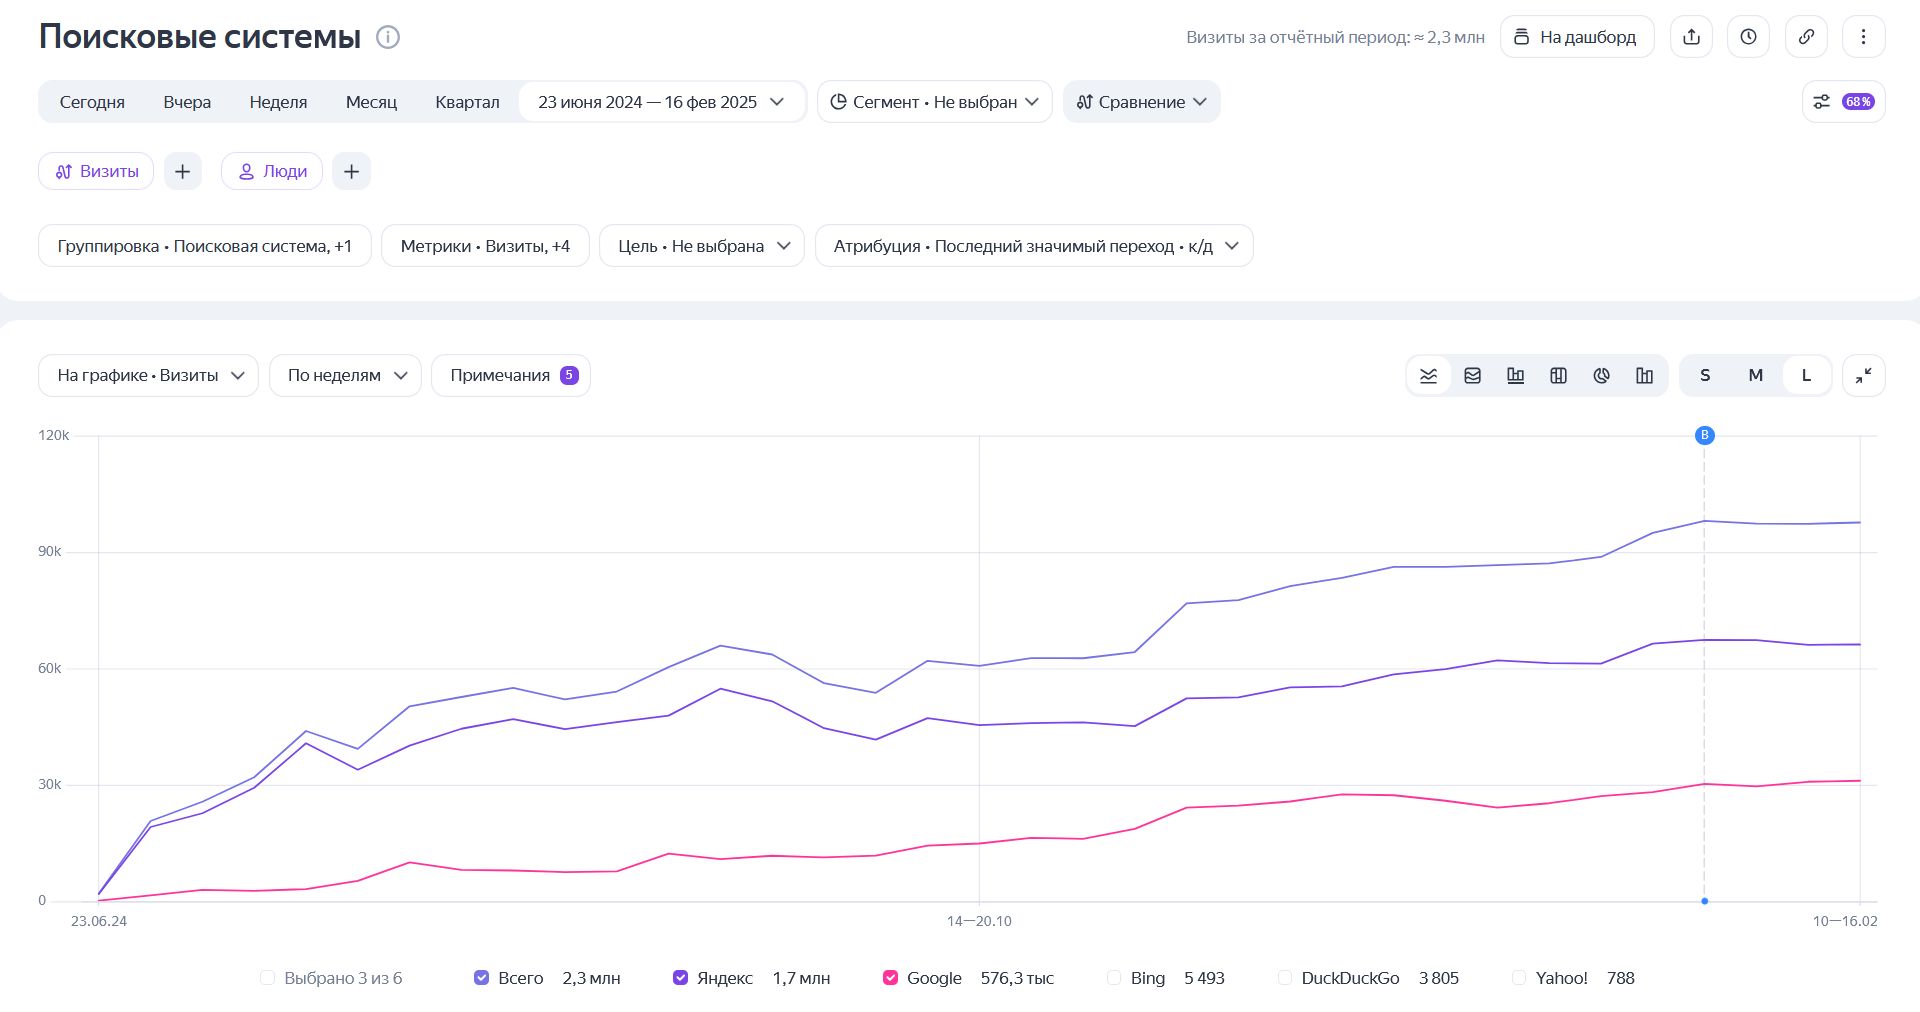The width and height of the screenshot is (1920, 1012).
Task: Add another visits condition with plus next to Визиты
Action: click(182, 172)
